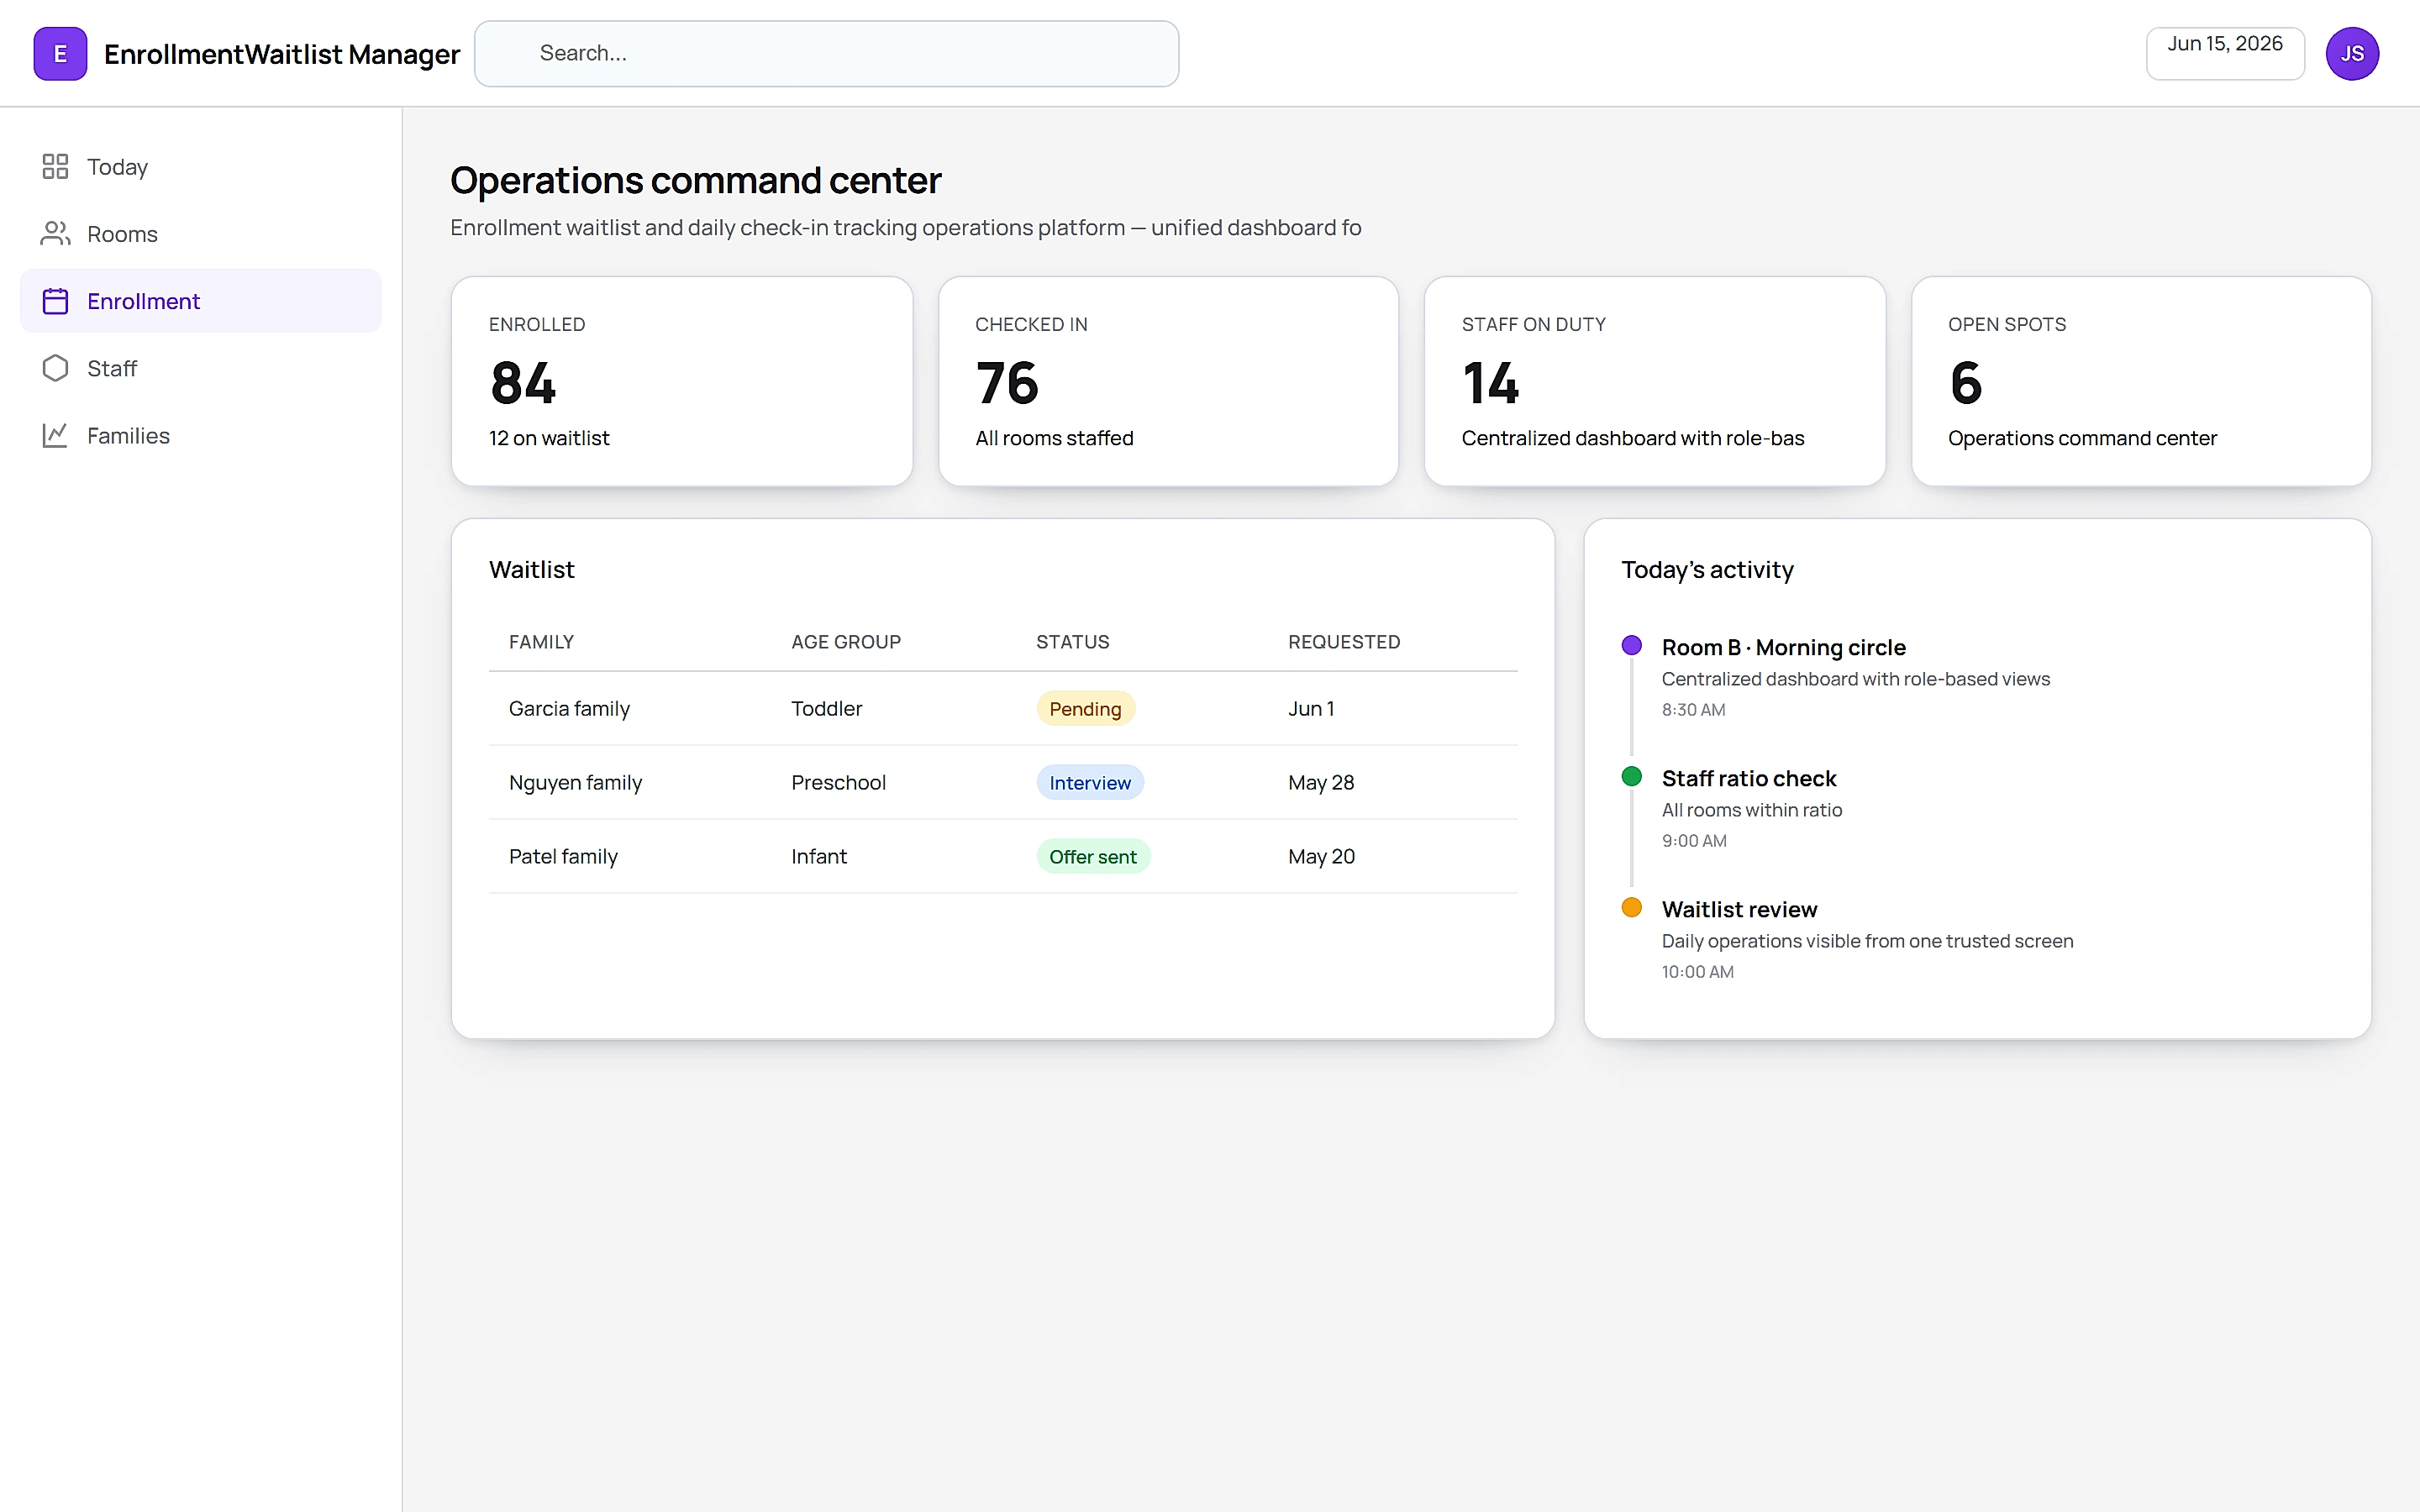Click the All rooms staffed text
The width and height of the screenshot is (2420, 1512).
tap(1054, 438)
